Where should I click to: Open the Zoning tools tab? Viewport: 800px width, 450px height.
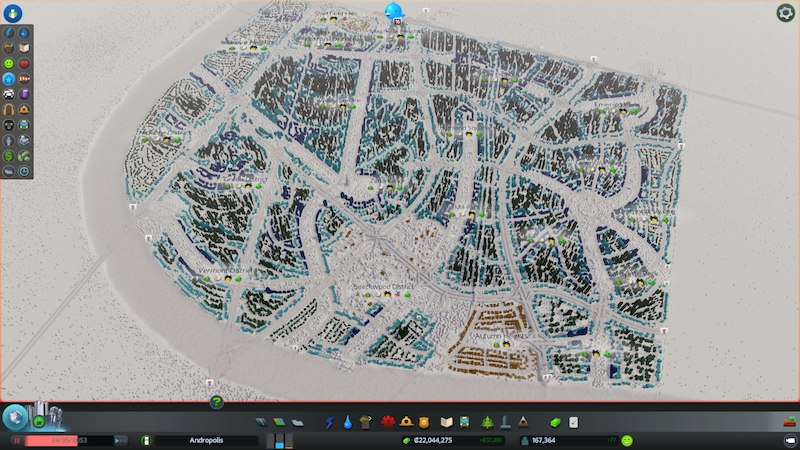pos(279,422)
